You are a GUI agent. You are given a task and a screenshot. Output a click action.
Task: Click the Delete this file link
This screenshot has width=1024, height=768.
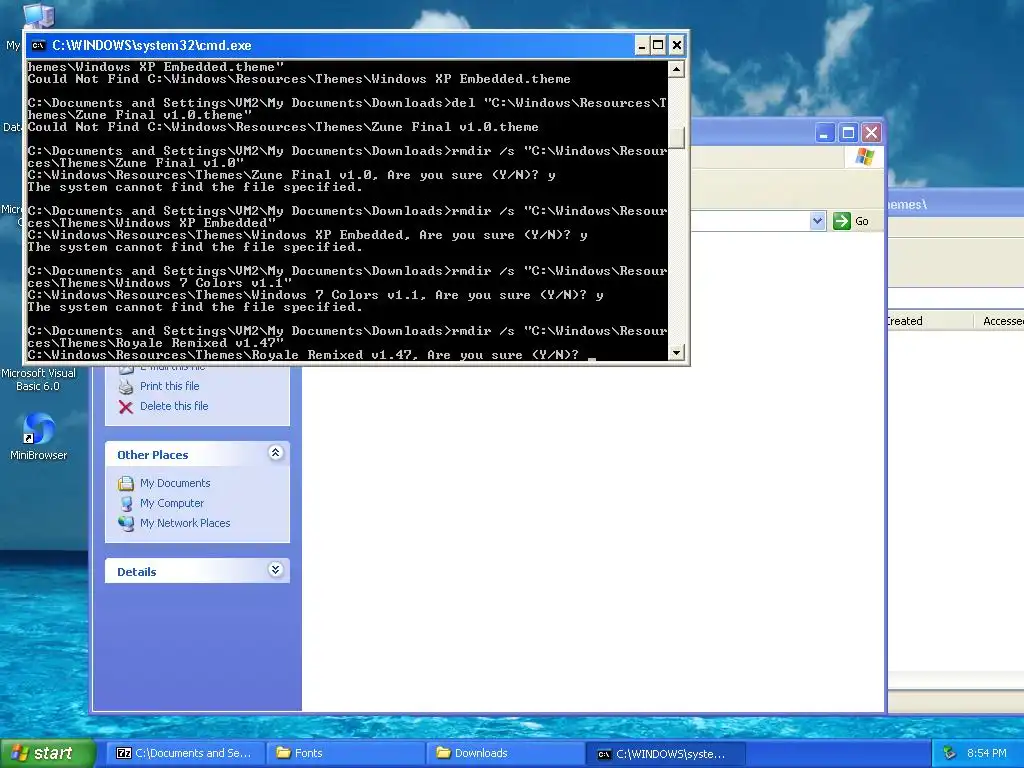174,406
